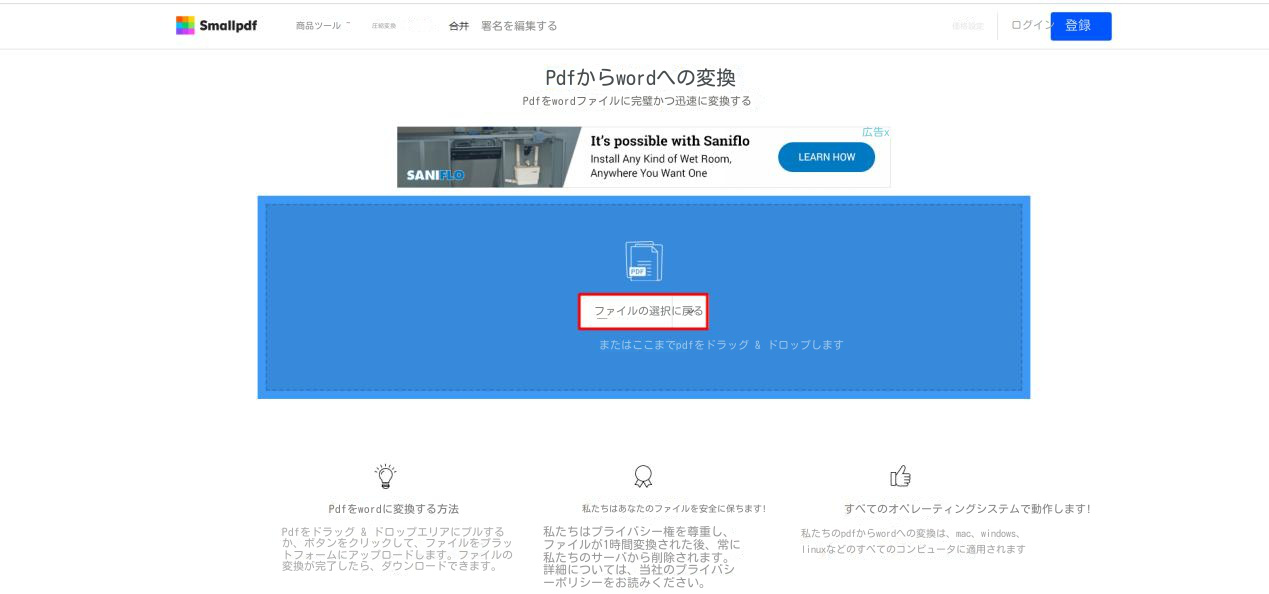This screenshot has width=1269, height=594.
Task: Click the ファイルの選択に戻る button
Action: [643, 311]
